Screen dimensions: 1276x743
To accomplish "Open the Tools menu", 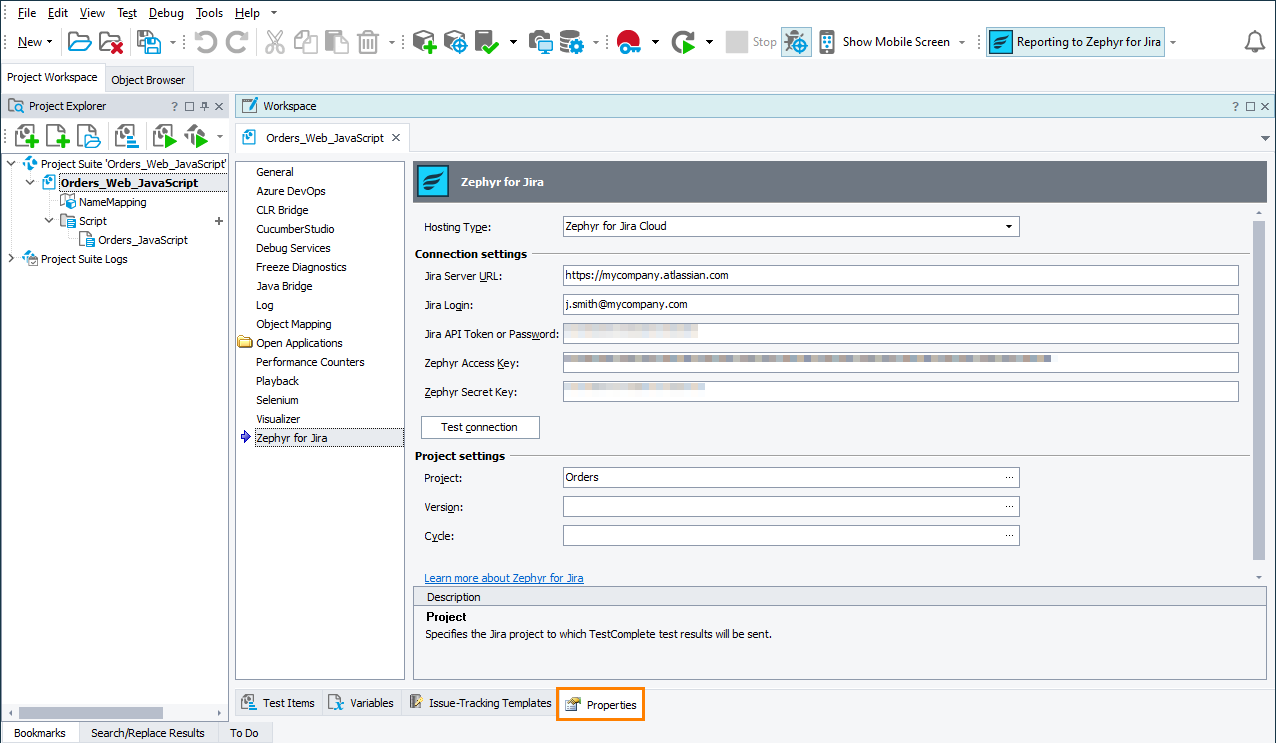I will tap(209, 13).
